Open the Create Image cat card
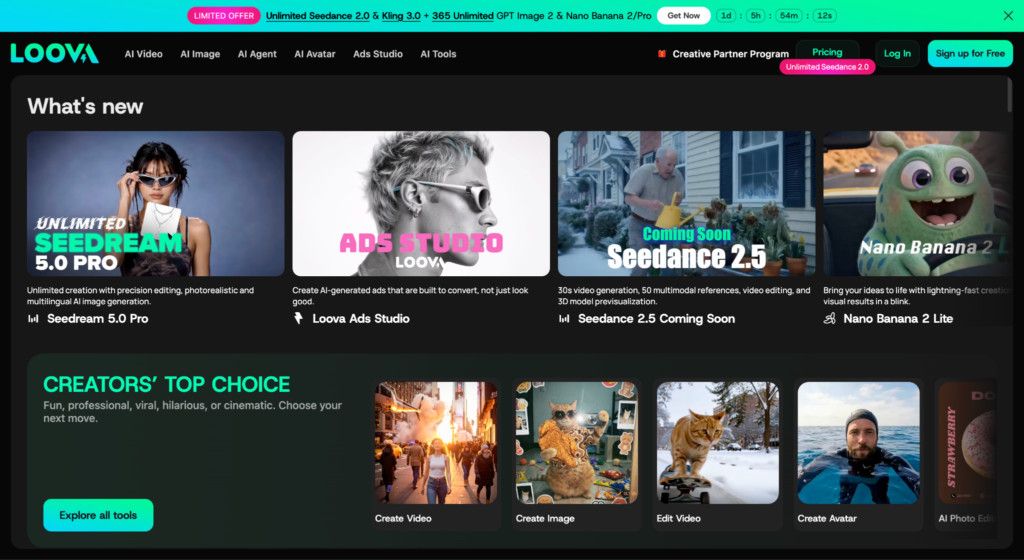This screenshot has width=1024, height=560. (x=577, y=443)
